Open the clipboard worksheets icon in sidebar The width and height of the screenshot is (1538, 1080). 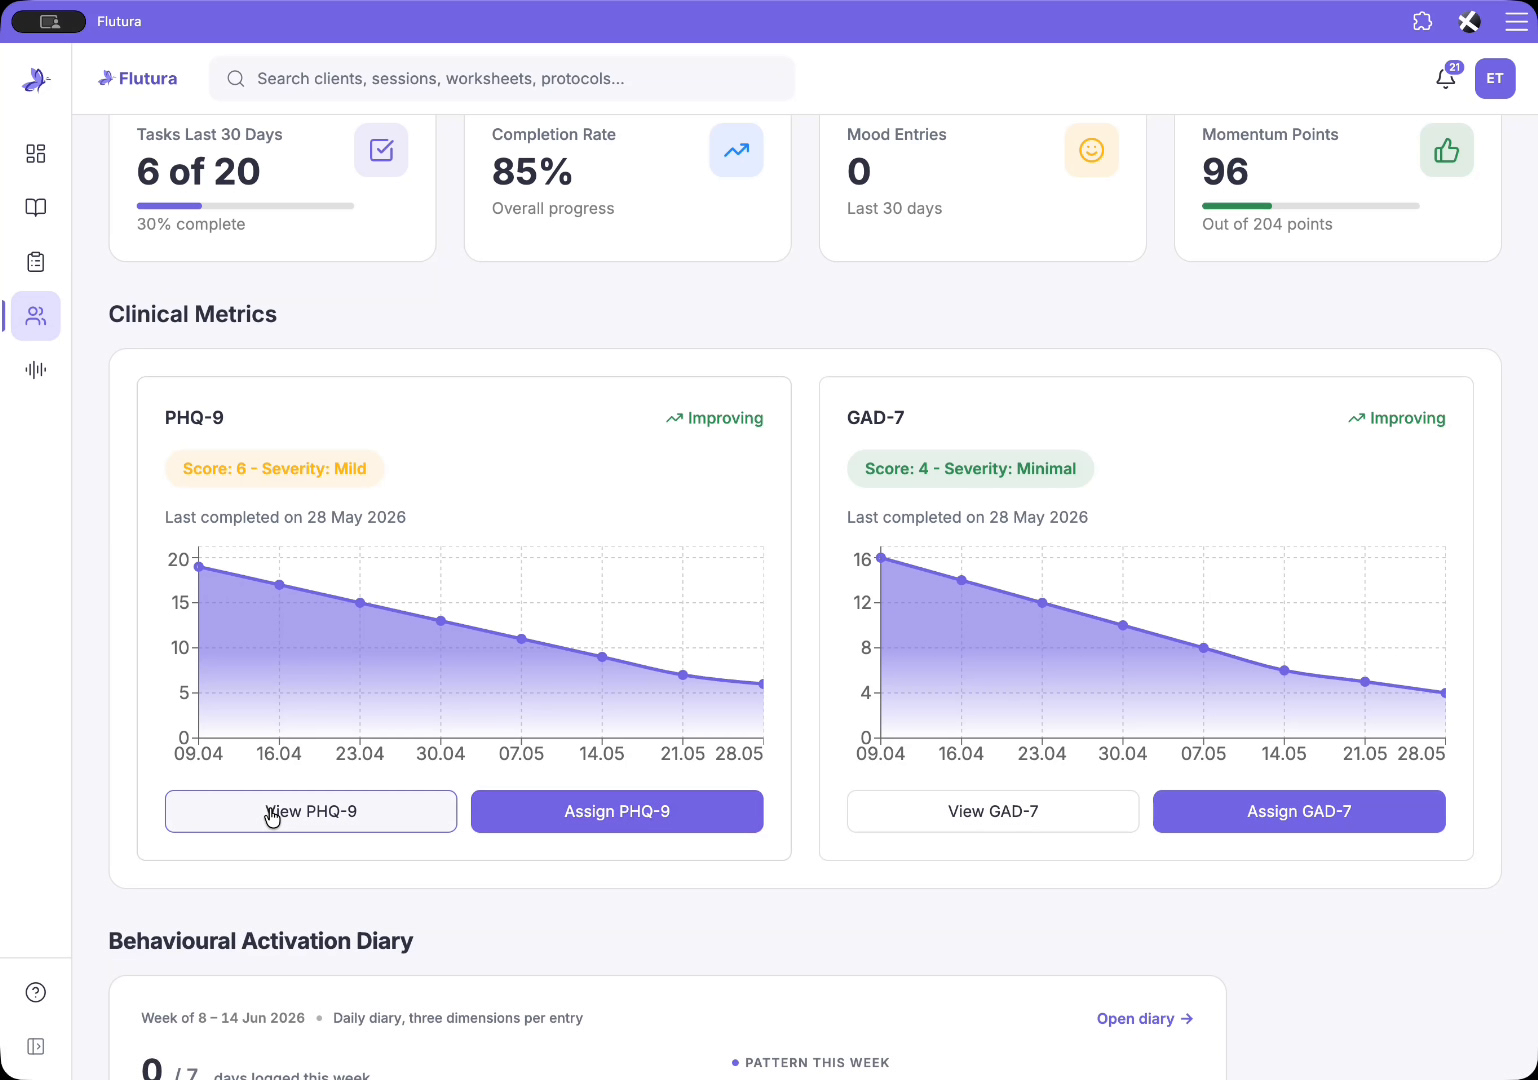pyautogui.click(x=36, y=262)
